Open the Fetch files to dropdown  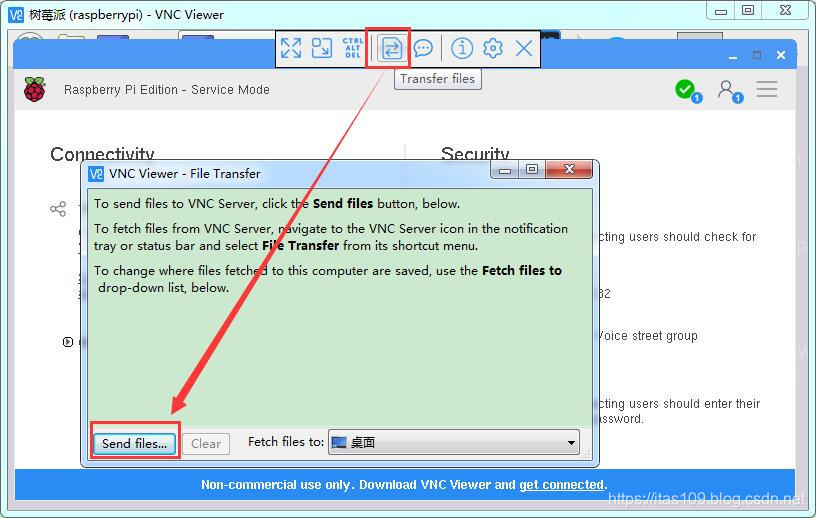pos(454,443)
